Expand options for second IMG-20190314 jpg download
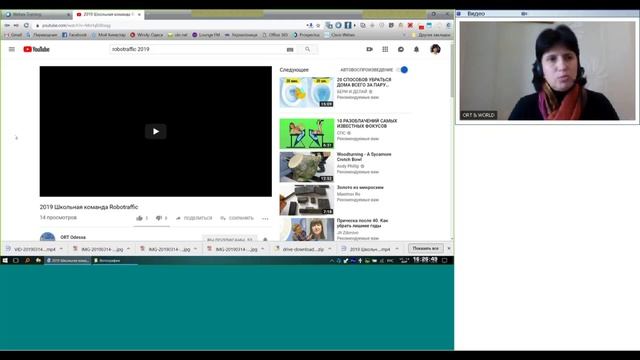This screenshot has width=640, height=360. coord(195,249)
